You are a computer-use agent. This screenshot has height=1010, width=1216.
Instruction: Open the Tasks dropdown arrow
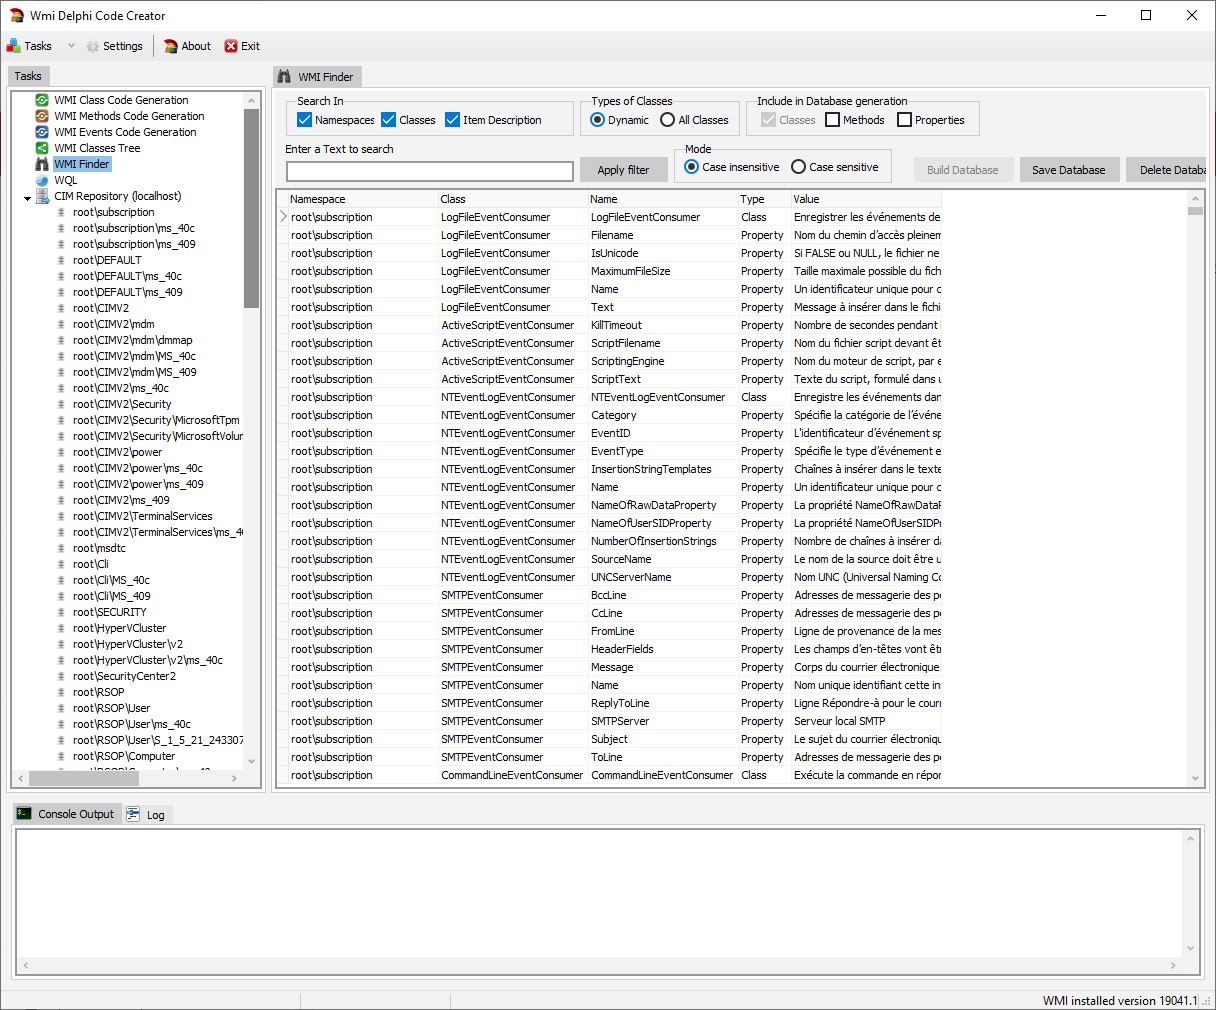(x=71, y=46)
